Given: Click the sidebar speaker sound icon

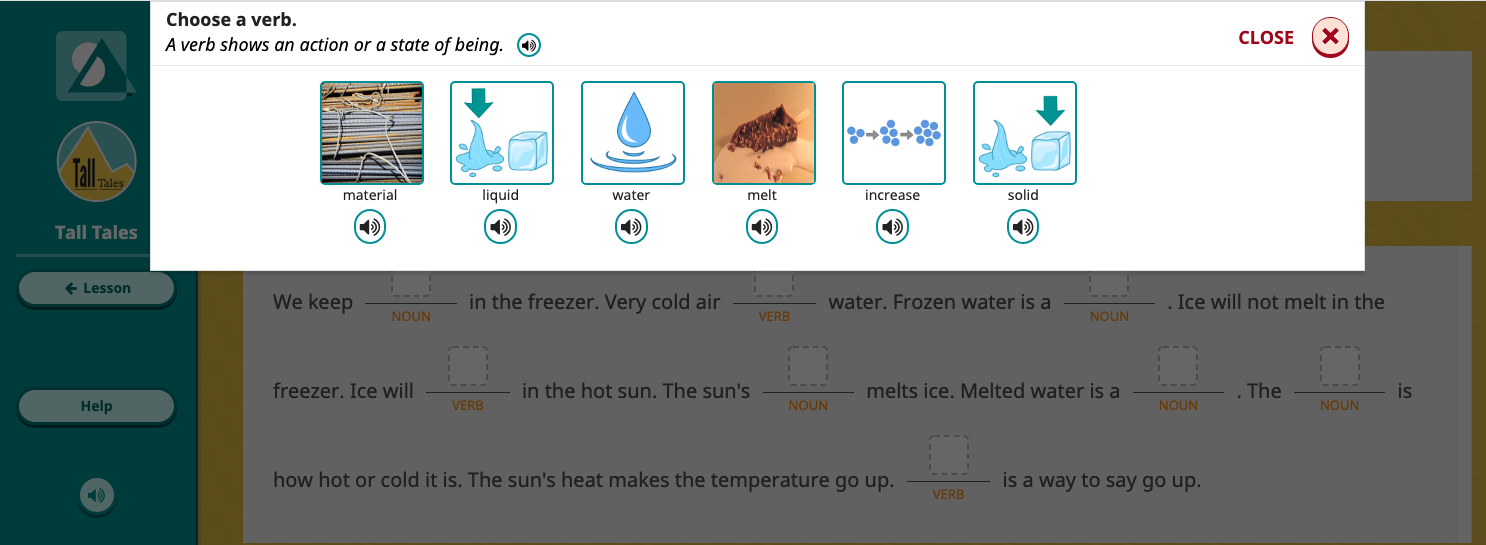Looking at the screenshot, I should 96,495.
